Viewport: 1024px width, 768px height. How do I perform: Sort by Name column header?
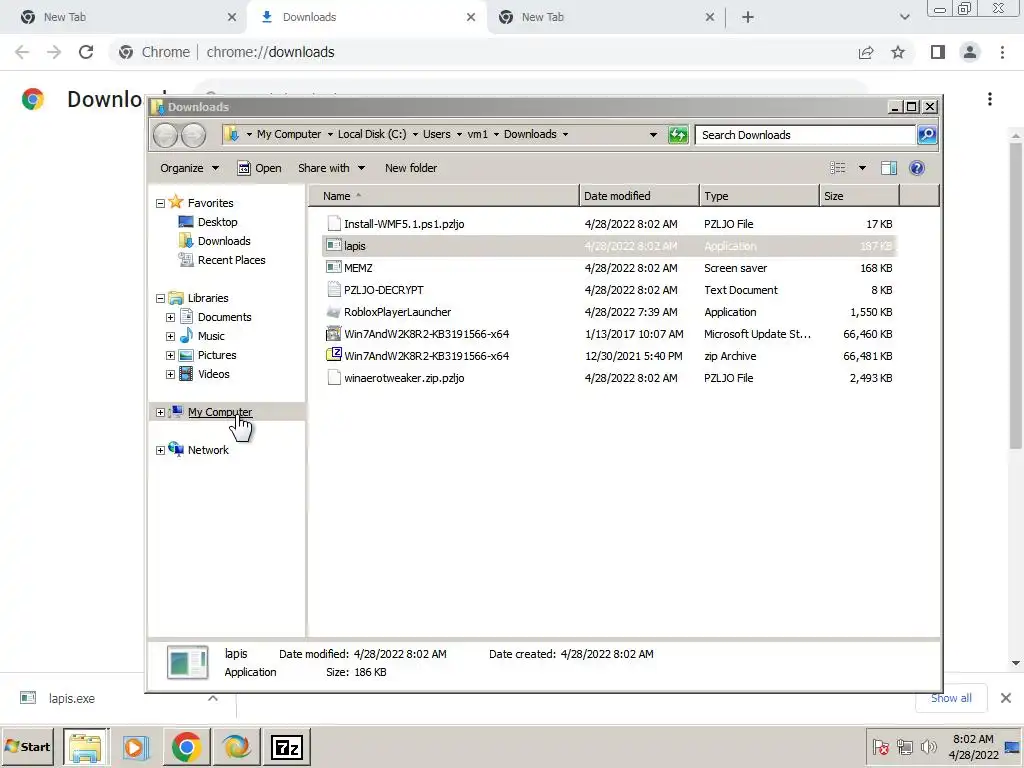(443, 196)
